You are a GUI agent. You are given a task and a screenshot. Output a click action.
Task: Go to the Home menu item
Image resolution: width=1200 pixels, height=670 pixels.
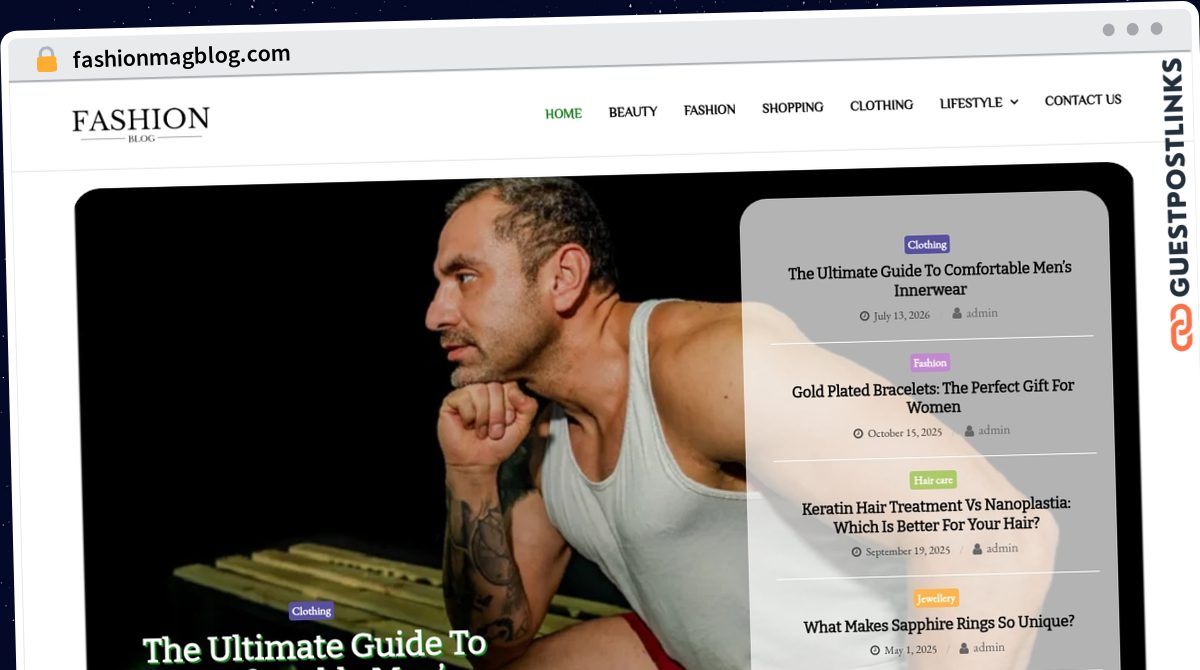563,114
